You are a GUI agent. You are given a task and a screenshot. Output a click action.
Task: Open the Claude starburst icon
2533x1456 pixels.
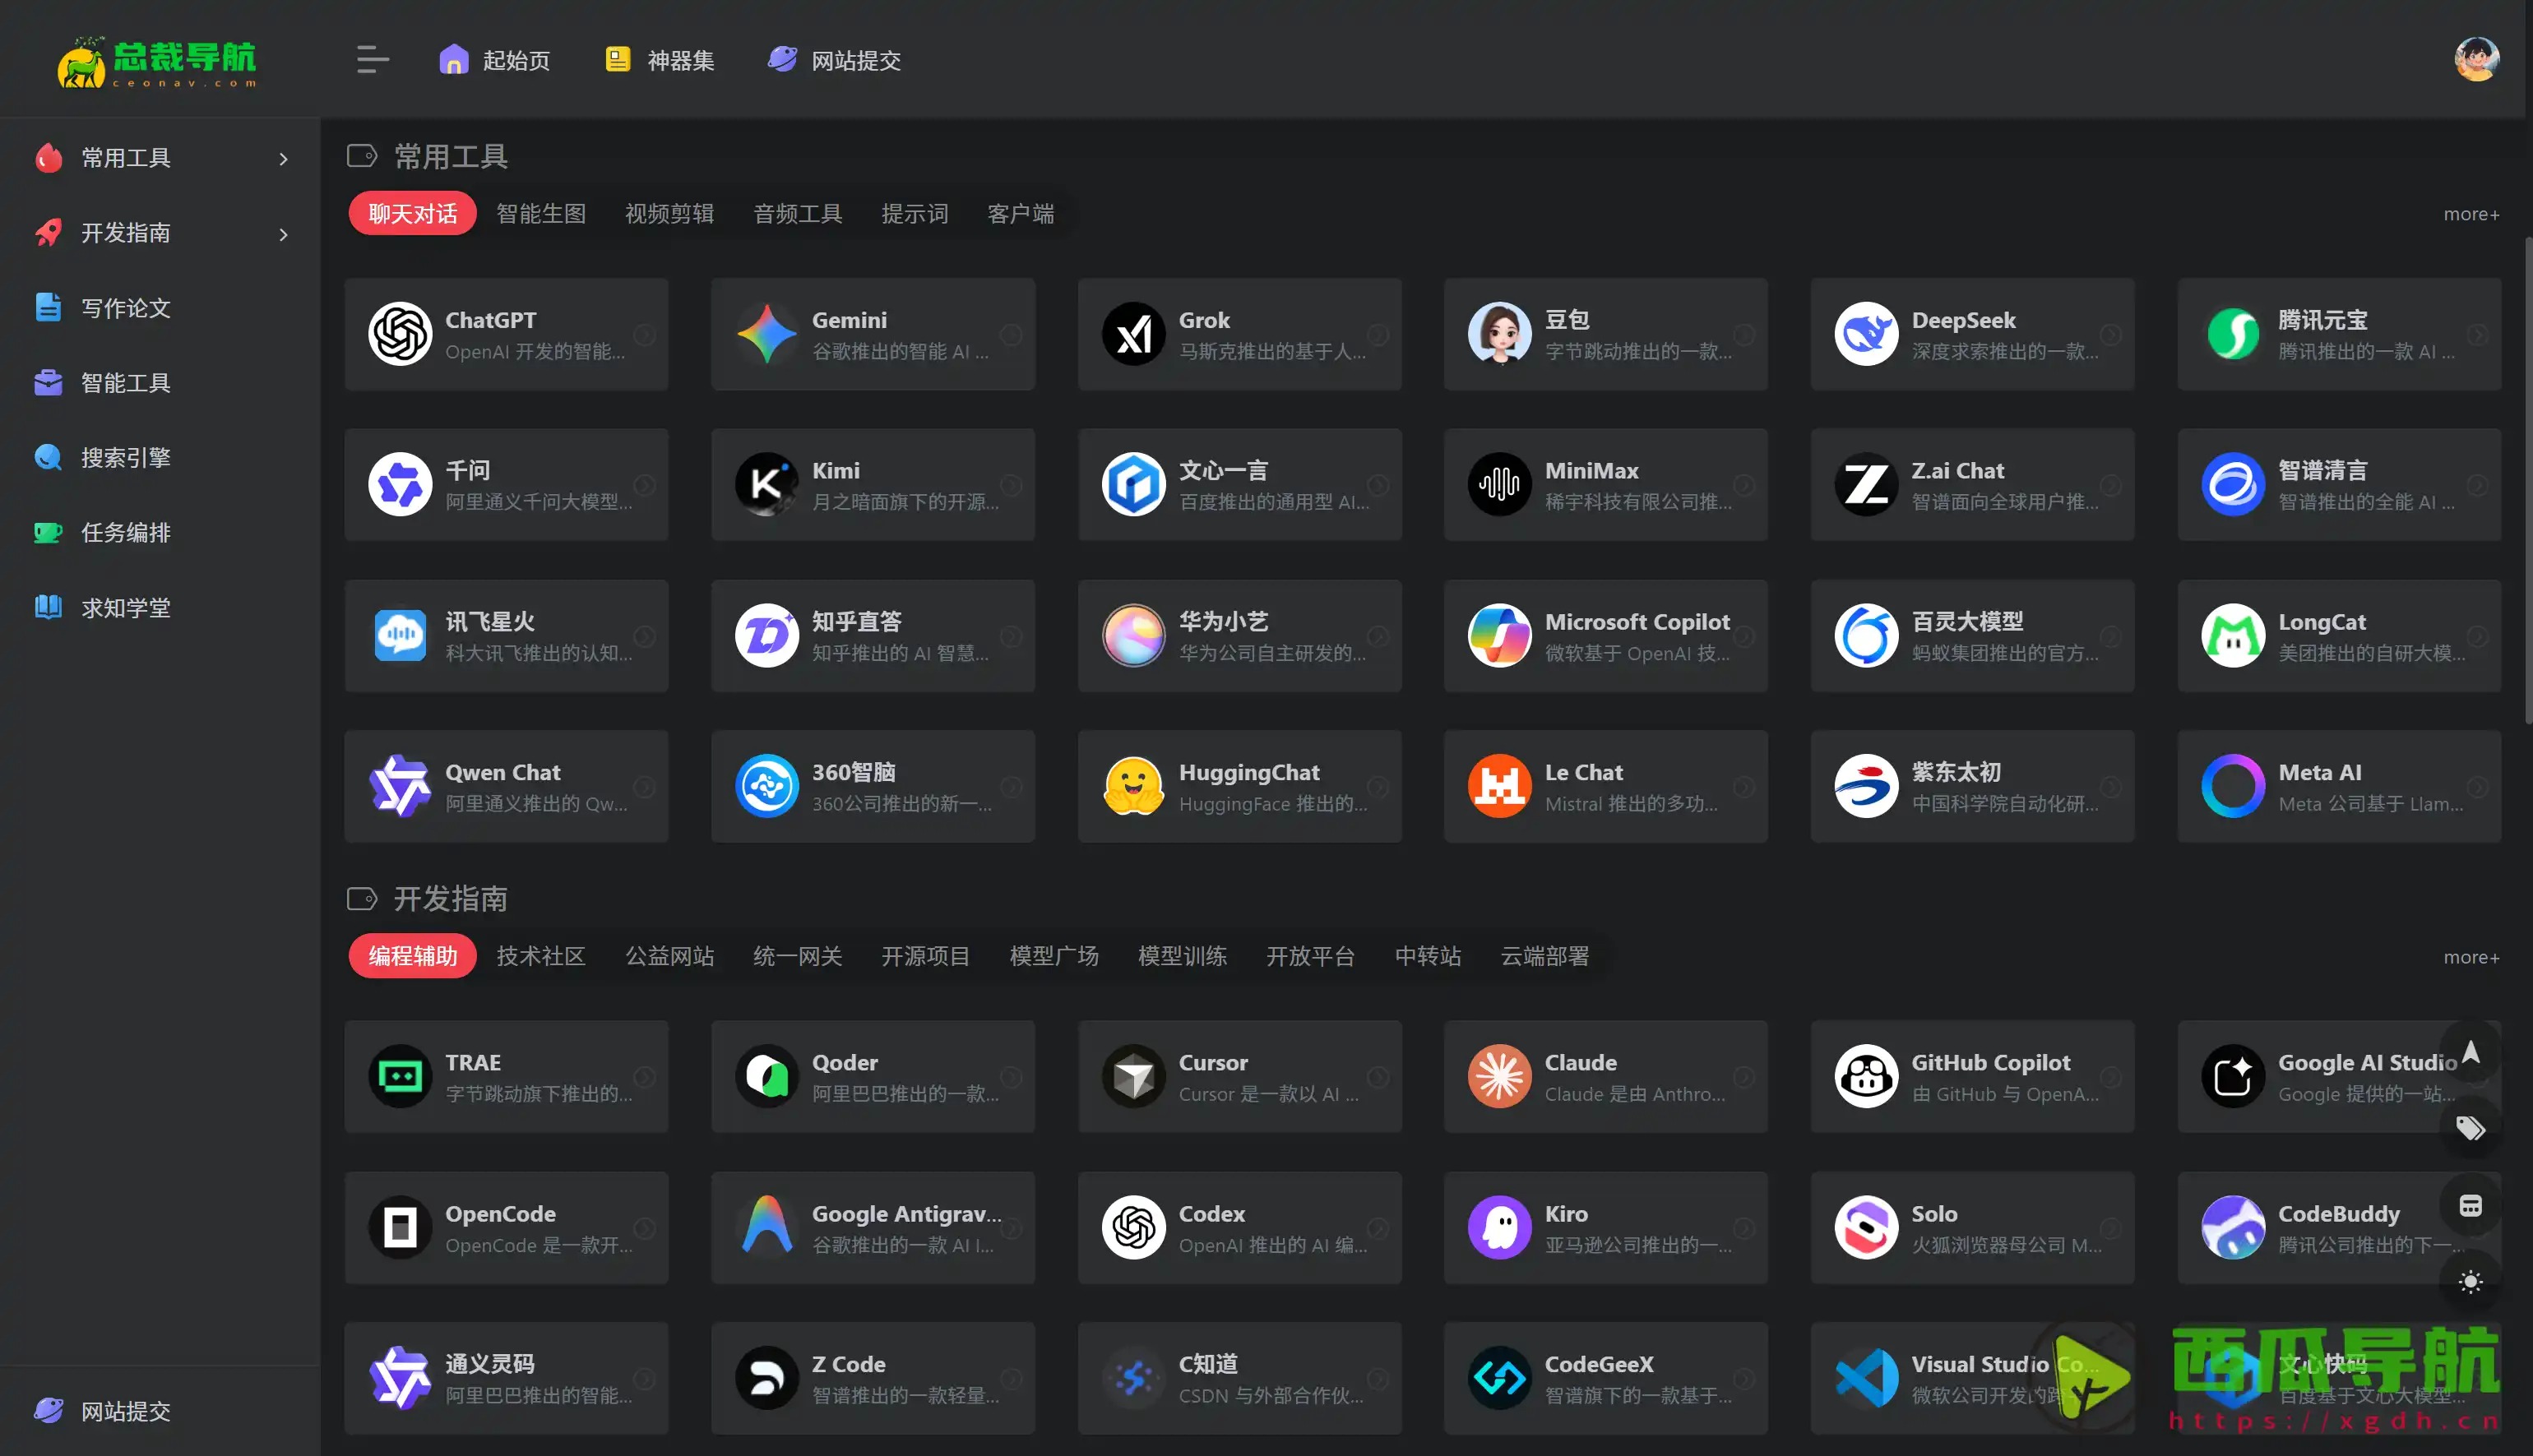tap(1499, 1076)
